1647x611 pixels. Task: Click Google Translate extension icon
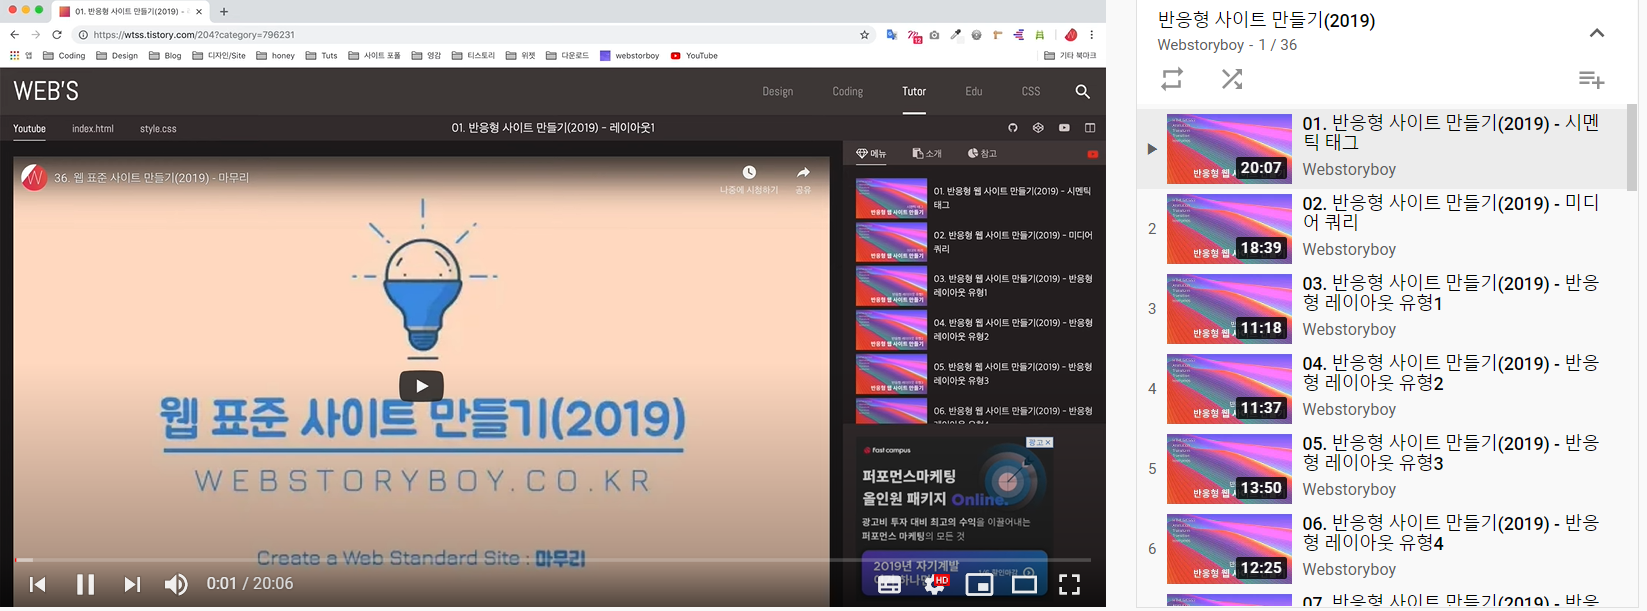point(891,35)
